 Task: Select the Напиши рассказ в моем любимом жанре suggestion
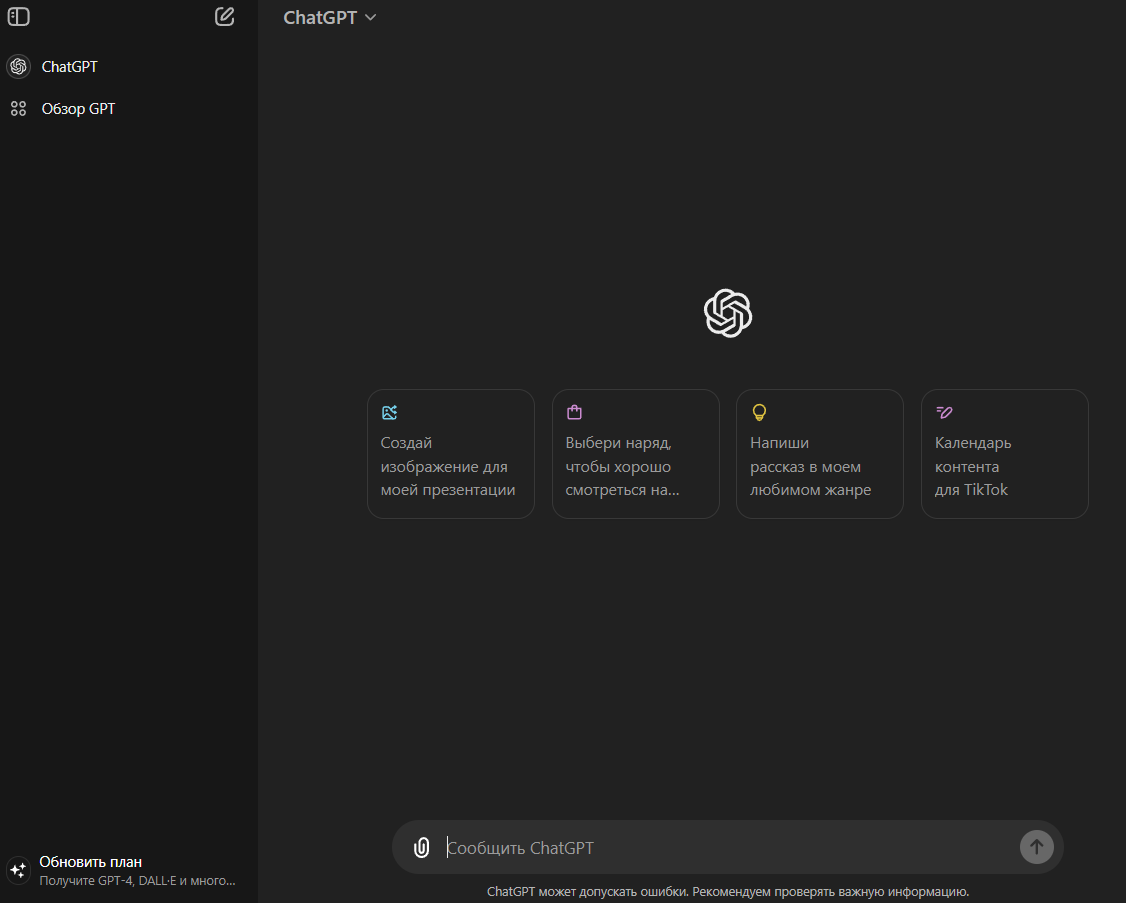tap(820, 454)
